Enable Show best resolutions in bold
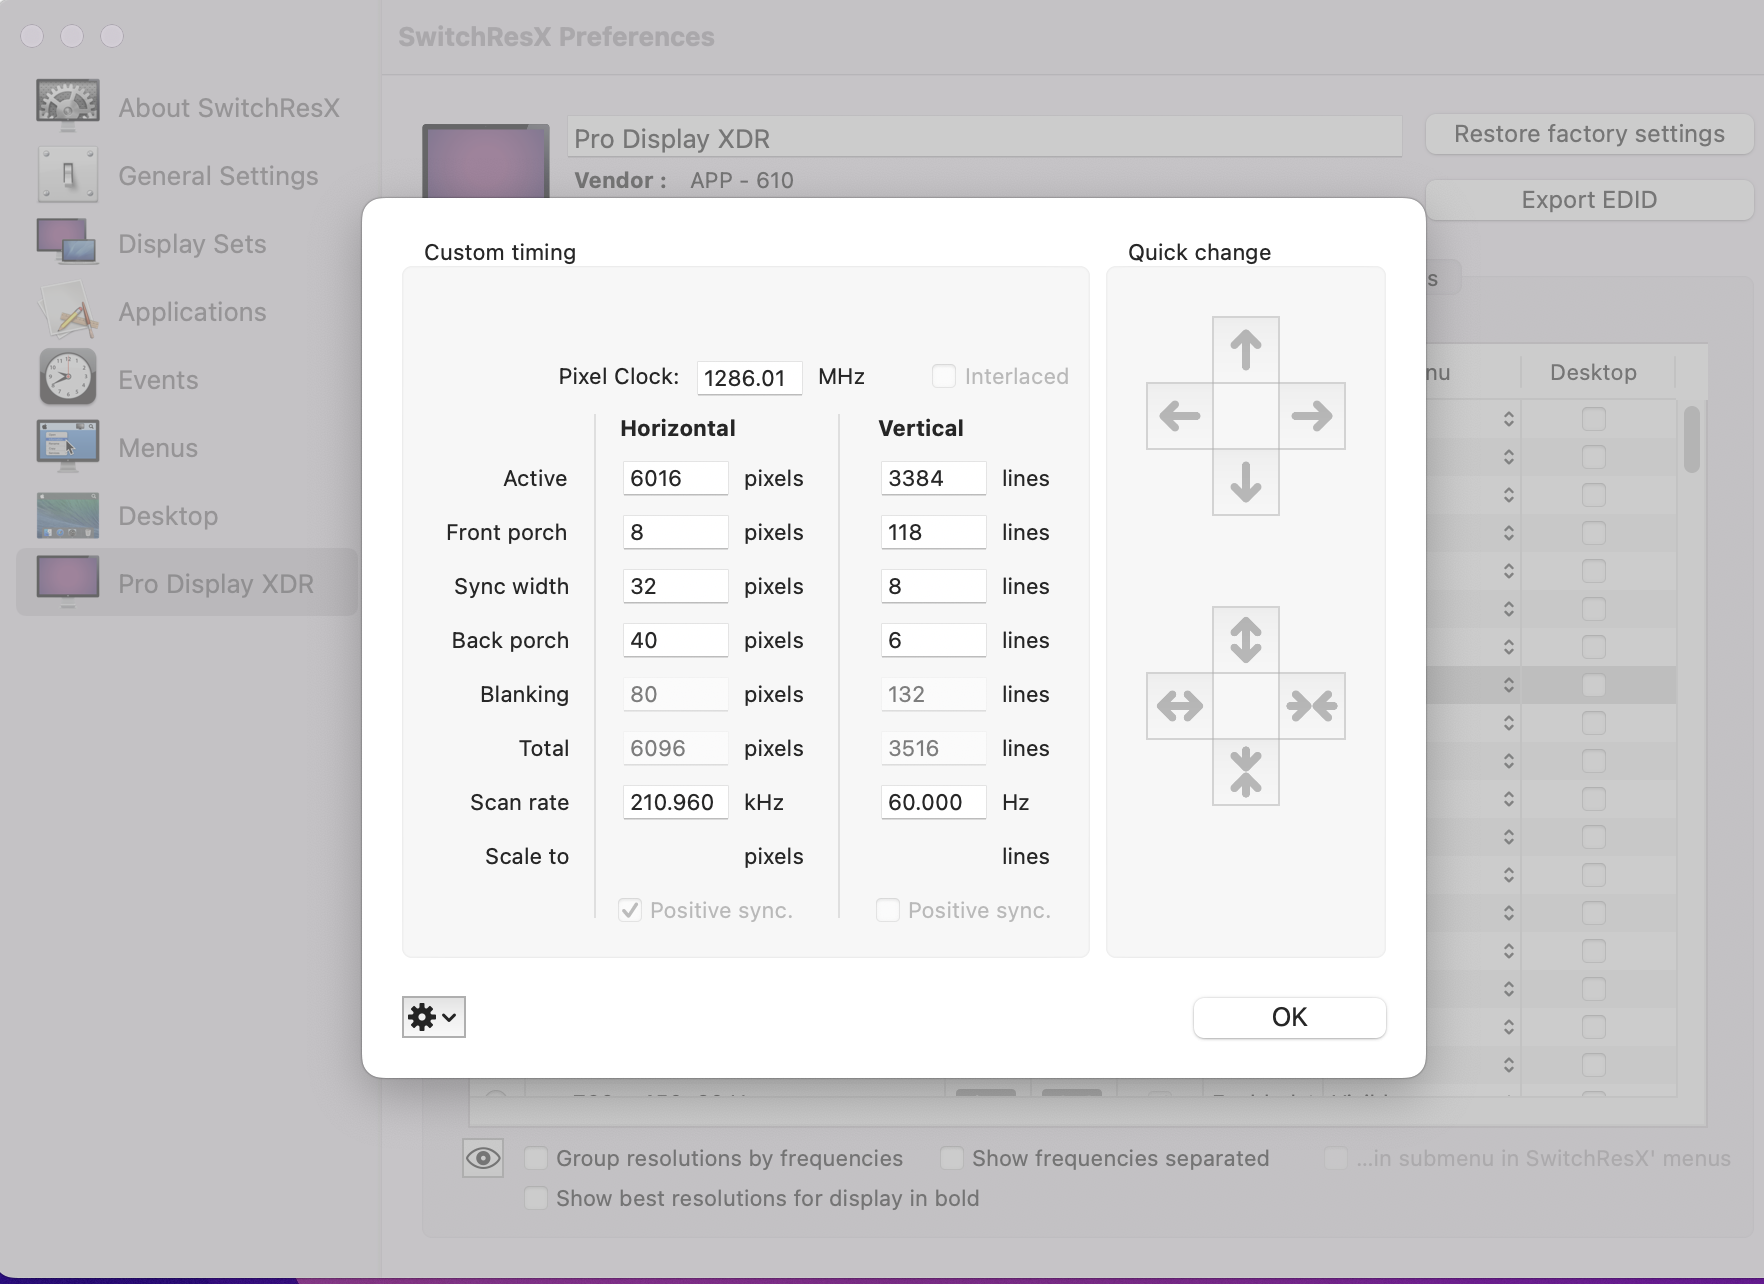The height and width of the screenshot is (1284, 1764). (x=536, y=1198)
